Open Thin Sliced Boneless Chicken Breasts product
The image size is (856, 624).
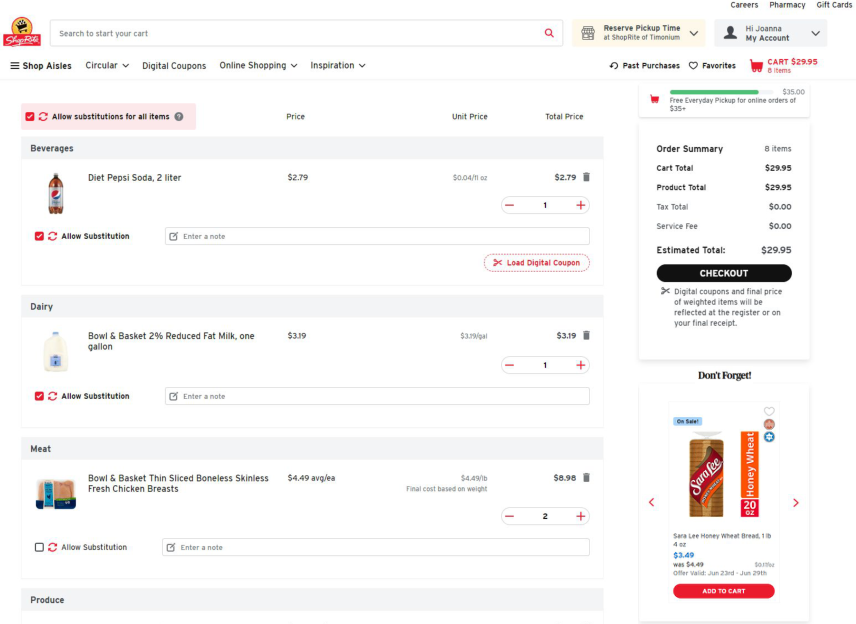pyautogui.click(x=178, y=484)
